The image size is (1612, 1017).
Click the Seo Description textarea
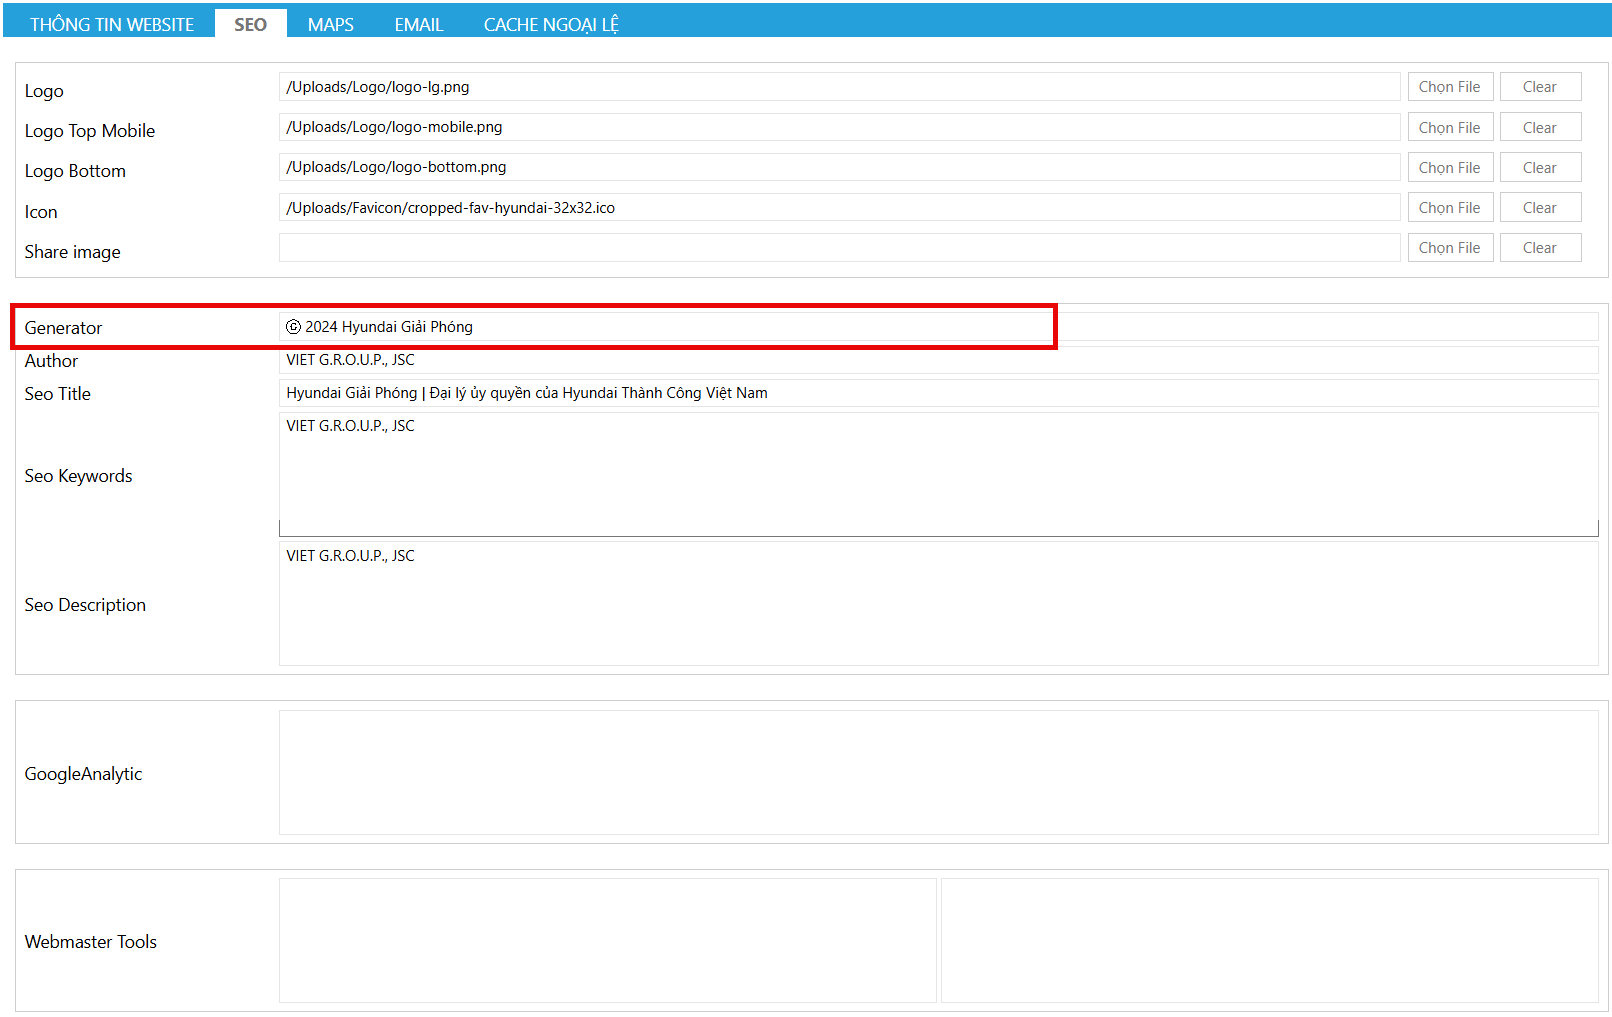(938, 604)
